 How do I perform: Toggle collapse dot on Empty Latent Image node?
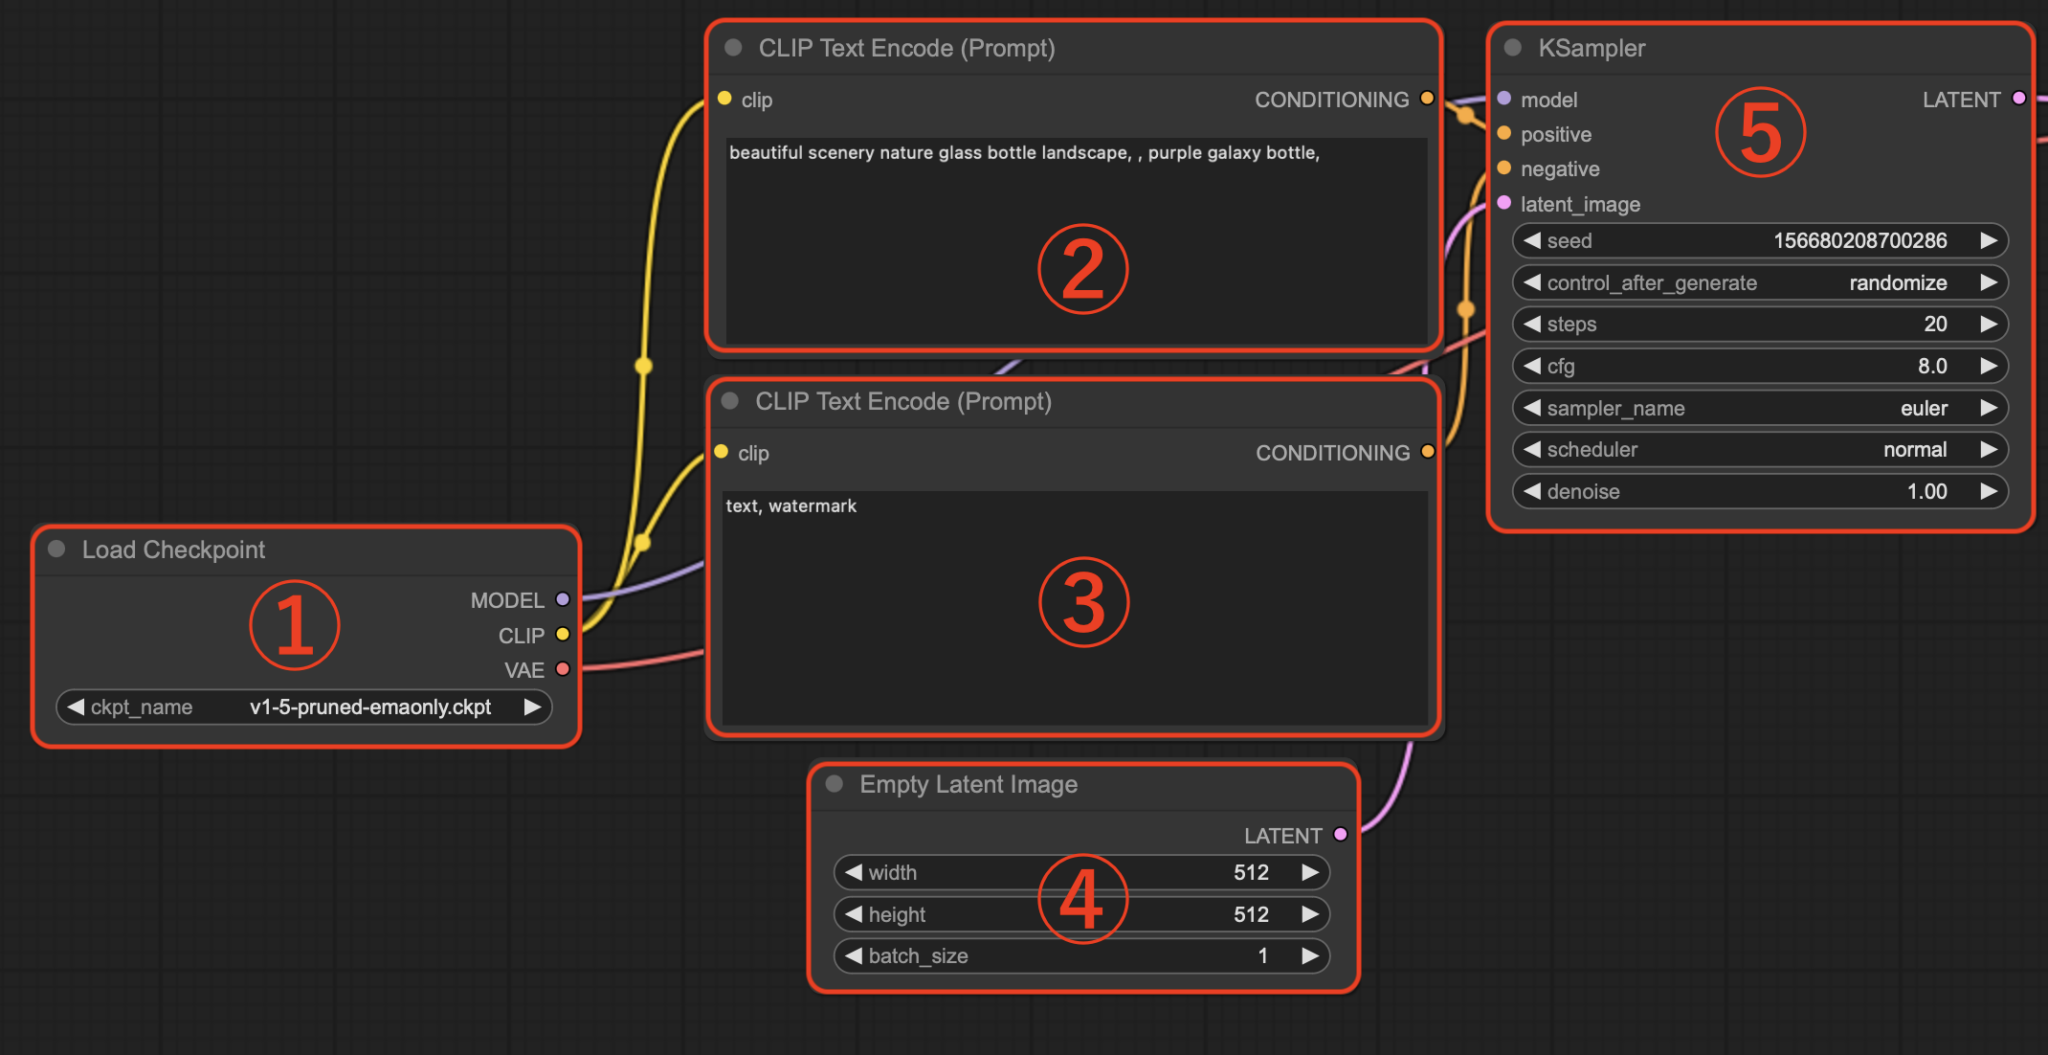click(x=834, y=784)
